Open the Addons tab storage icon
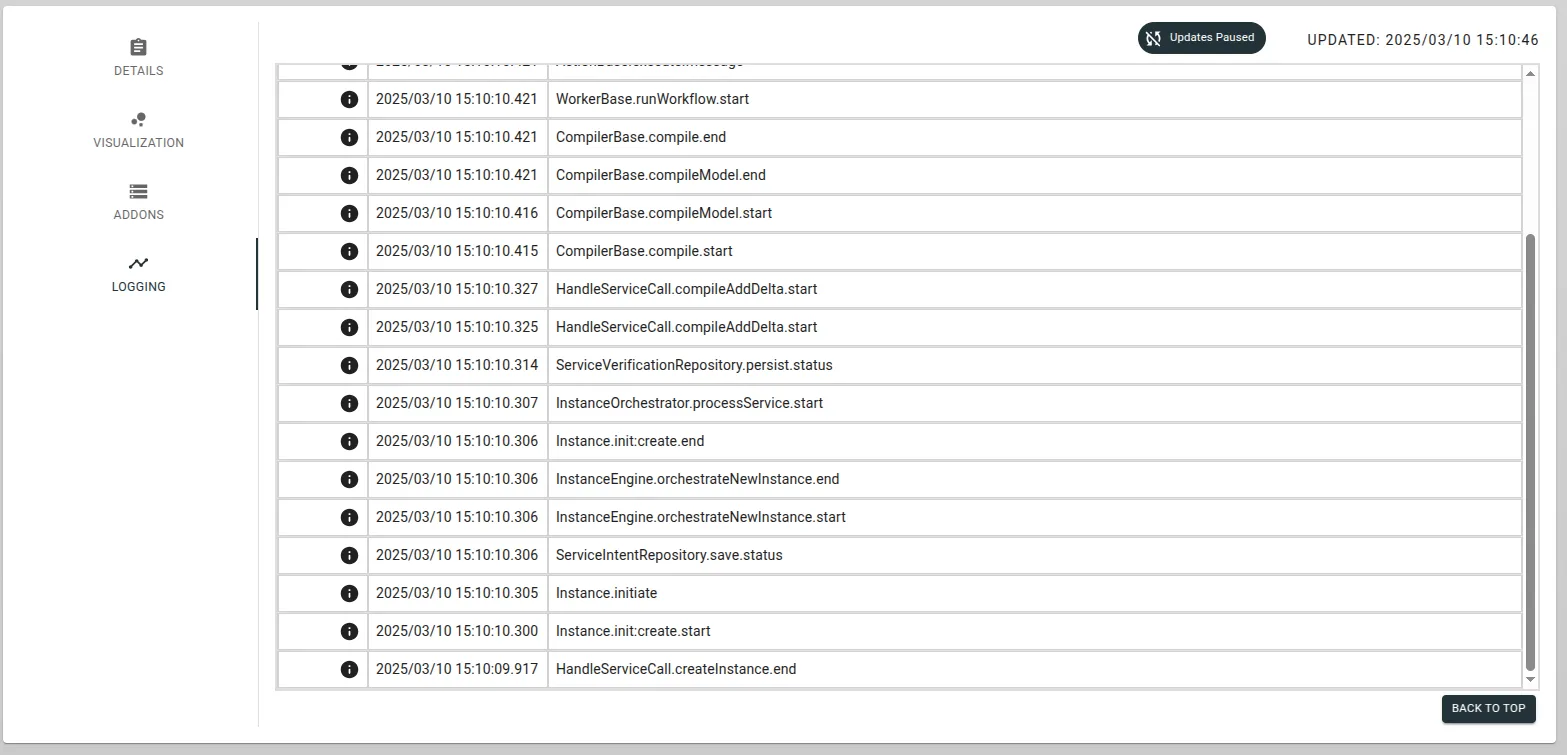 (138, 191)
